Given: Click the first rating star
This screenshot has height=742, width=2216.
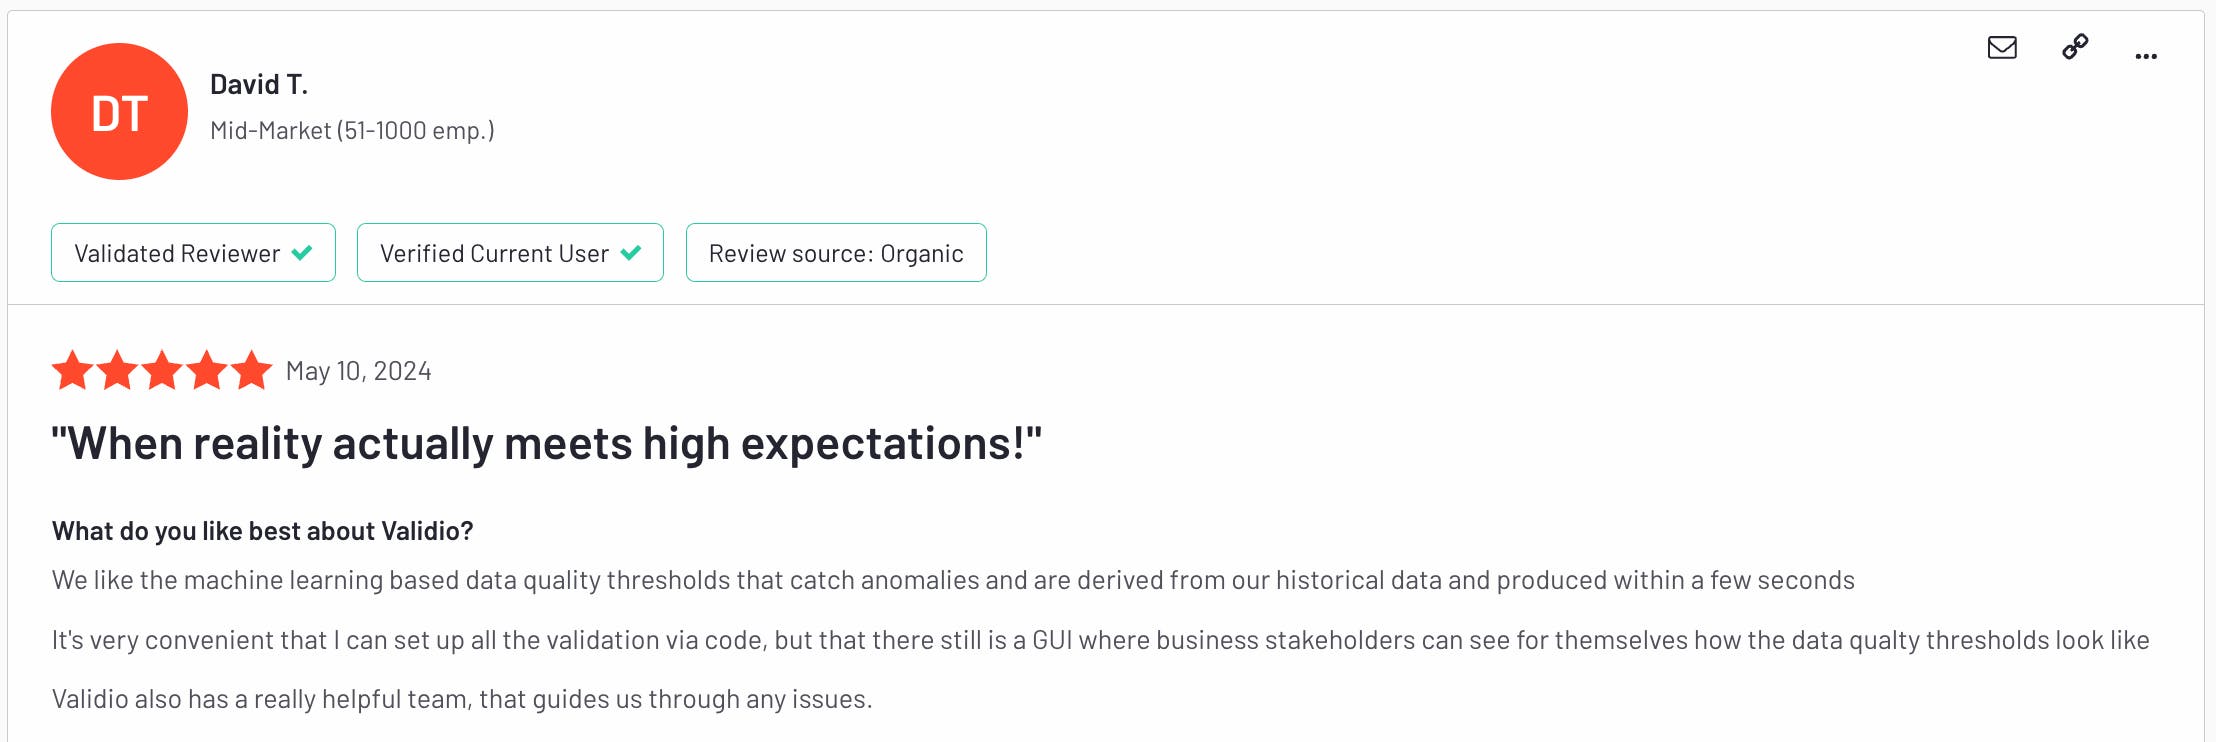Looking at the screenshot, I should click(x=72, y=370).
